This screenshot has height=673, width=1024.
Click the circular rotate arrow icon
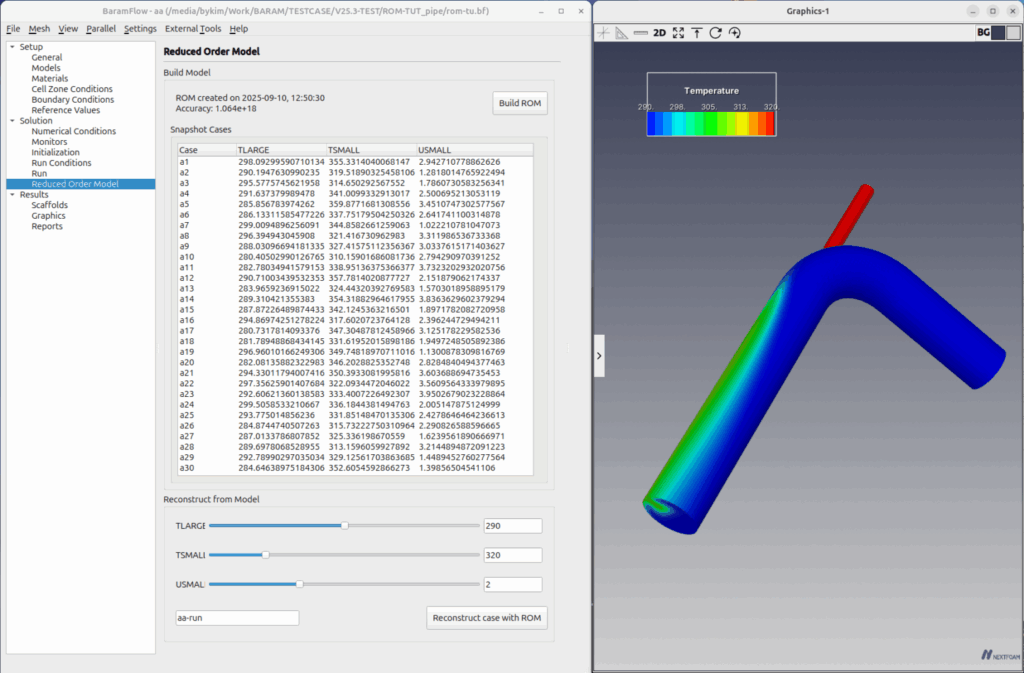[715, 33]
